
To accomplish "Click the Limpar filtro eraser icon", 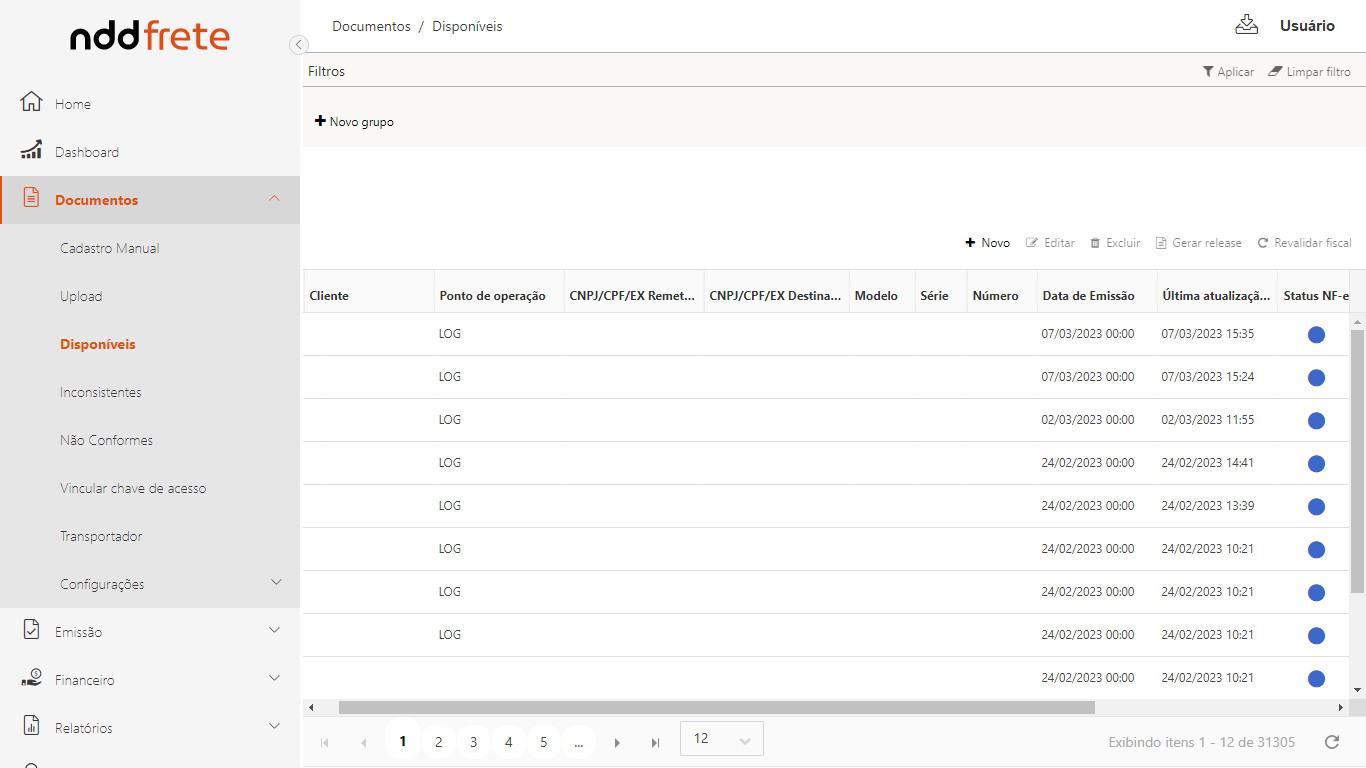I will (1275, 72).
